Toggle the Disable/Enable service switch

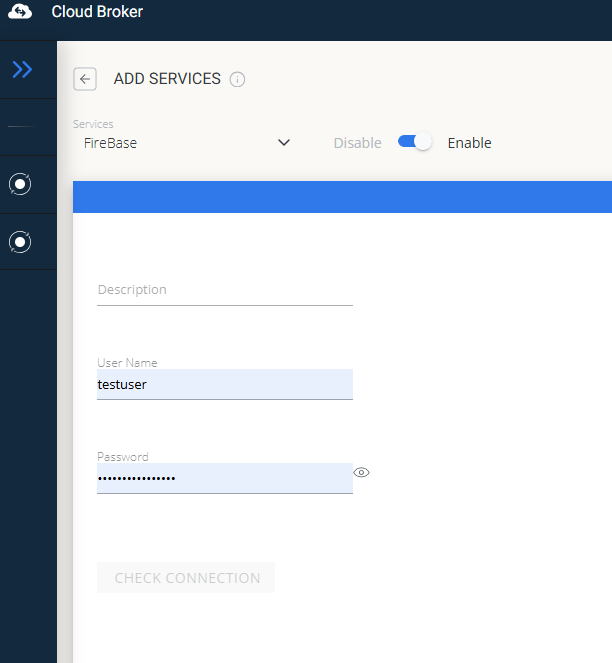[414, 142]
